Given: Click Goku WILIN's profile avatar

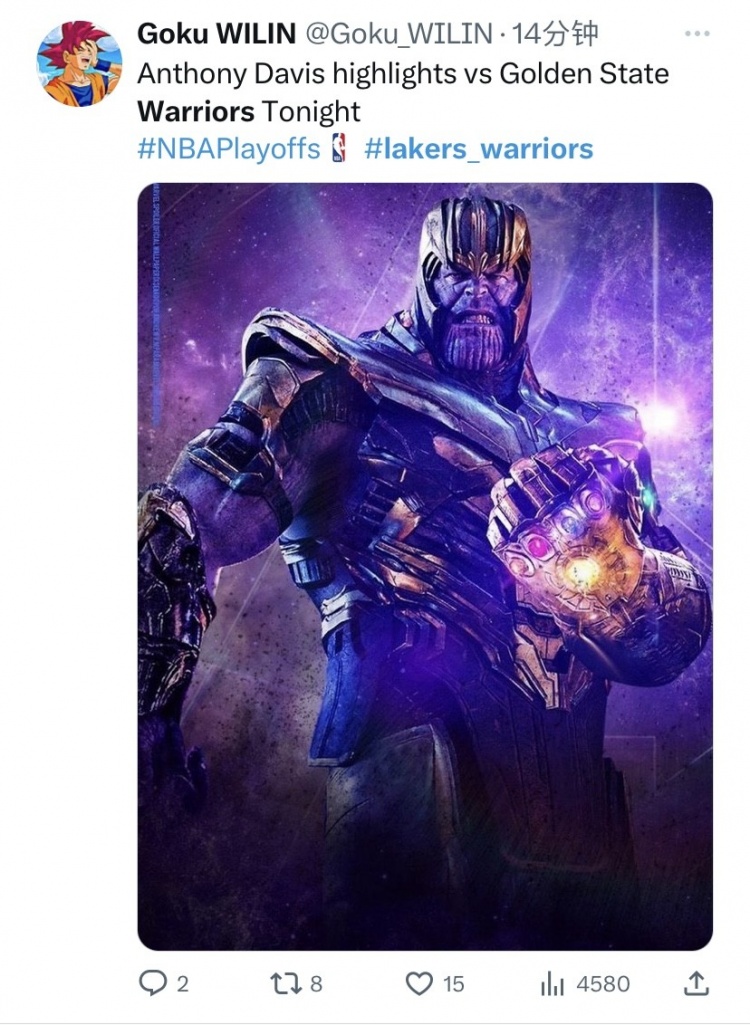Looking at the screenshot, I should [79, 63].
